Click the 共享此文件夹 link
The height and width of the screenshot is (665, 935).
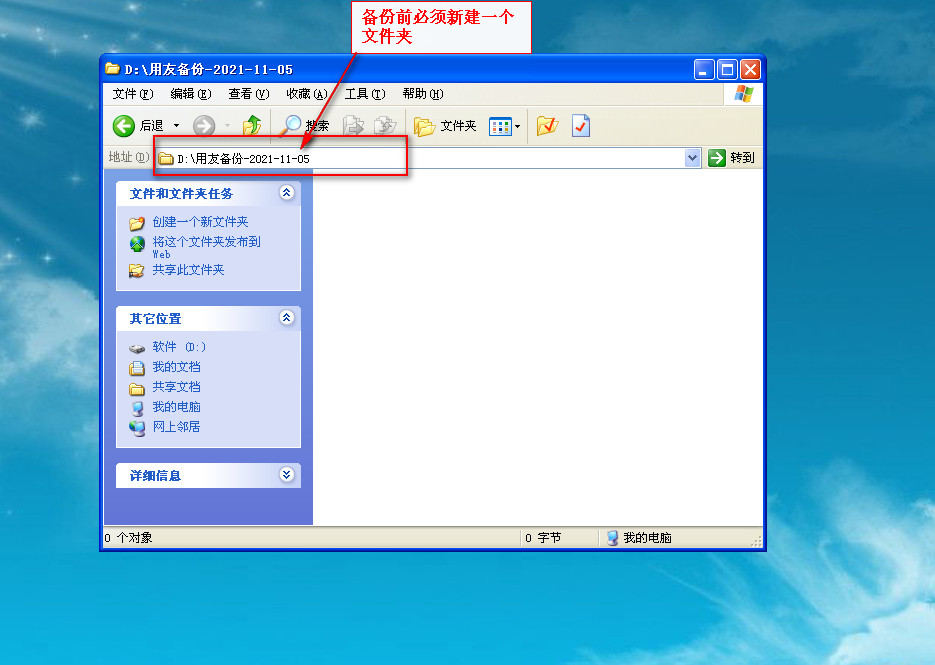click(x=188, y=270)
